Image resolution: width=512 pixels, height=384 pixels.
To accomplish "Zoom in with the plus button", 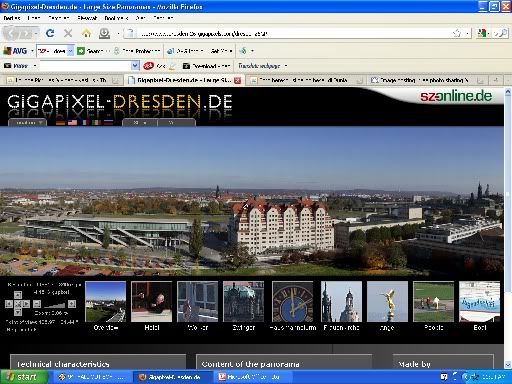I will point(72,304).
